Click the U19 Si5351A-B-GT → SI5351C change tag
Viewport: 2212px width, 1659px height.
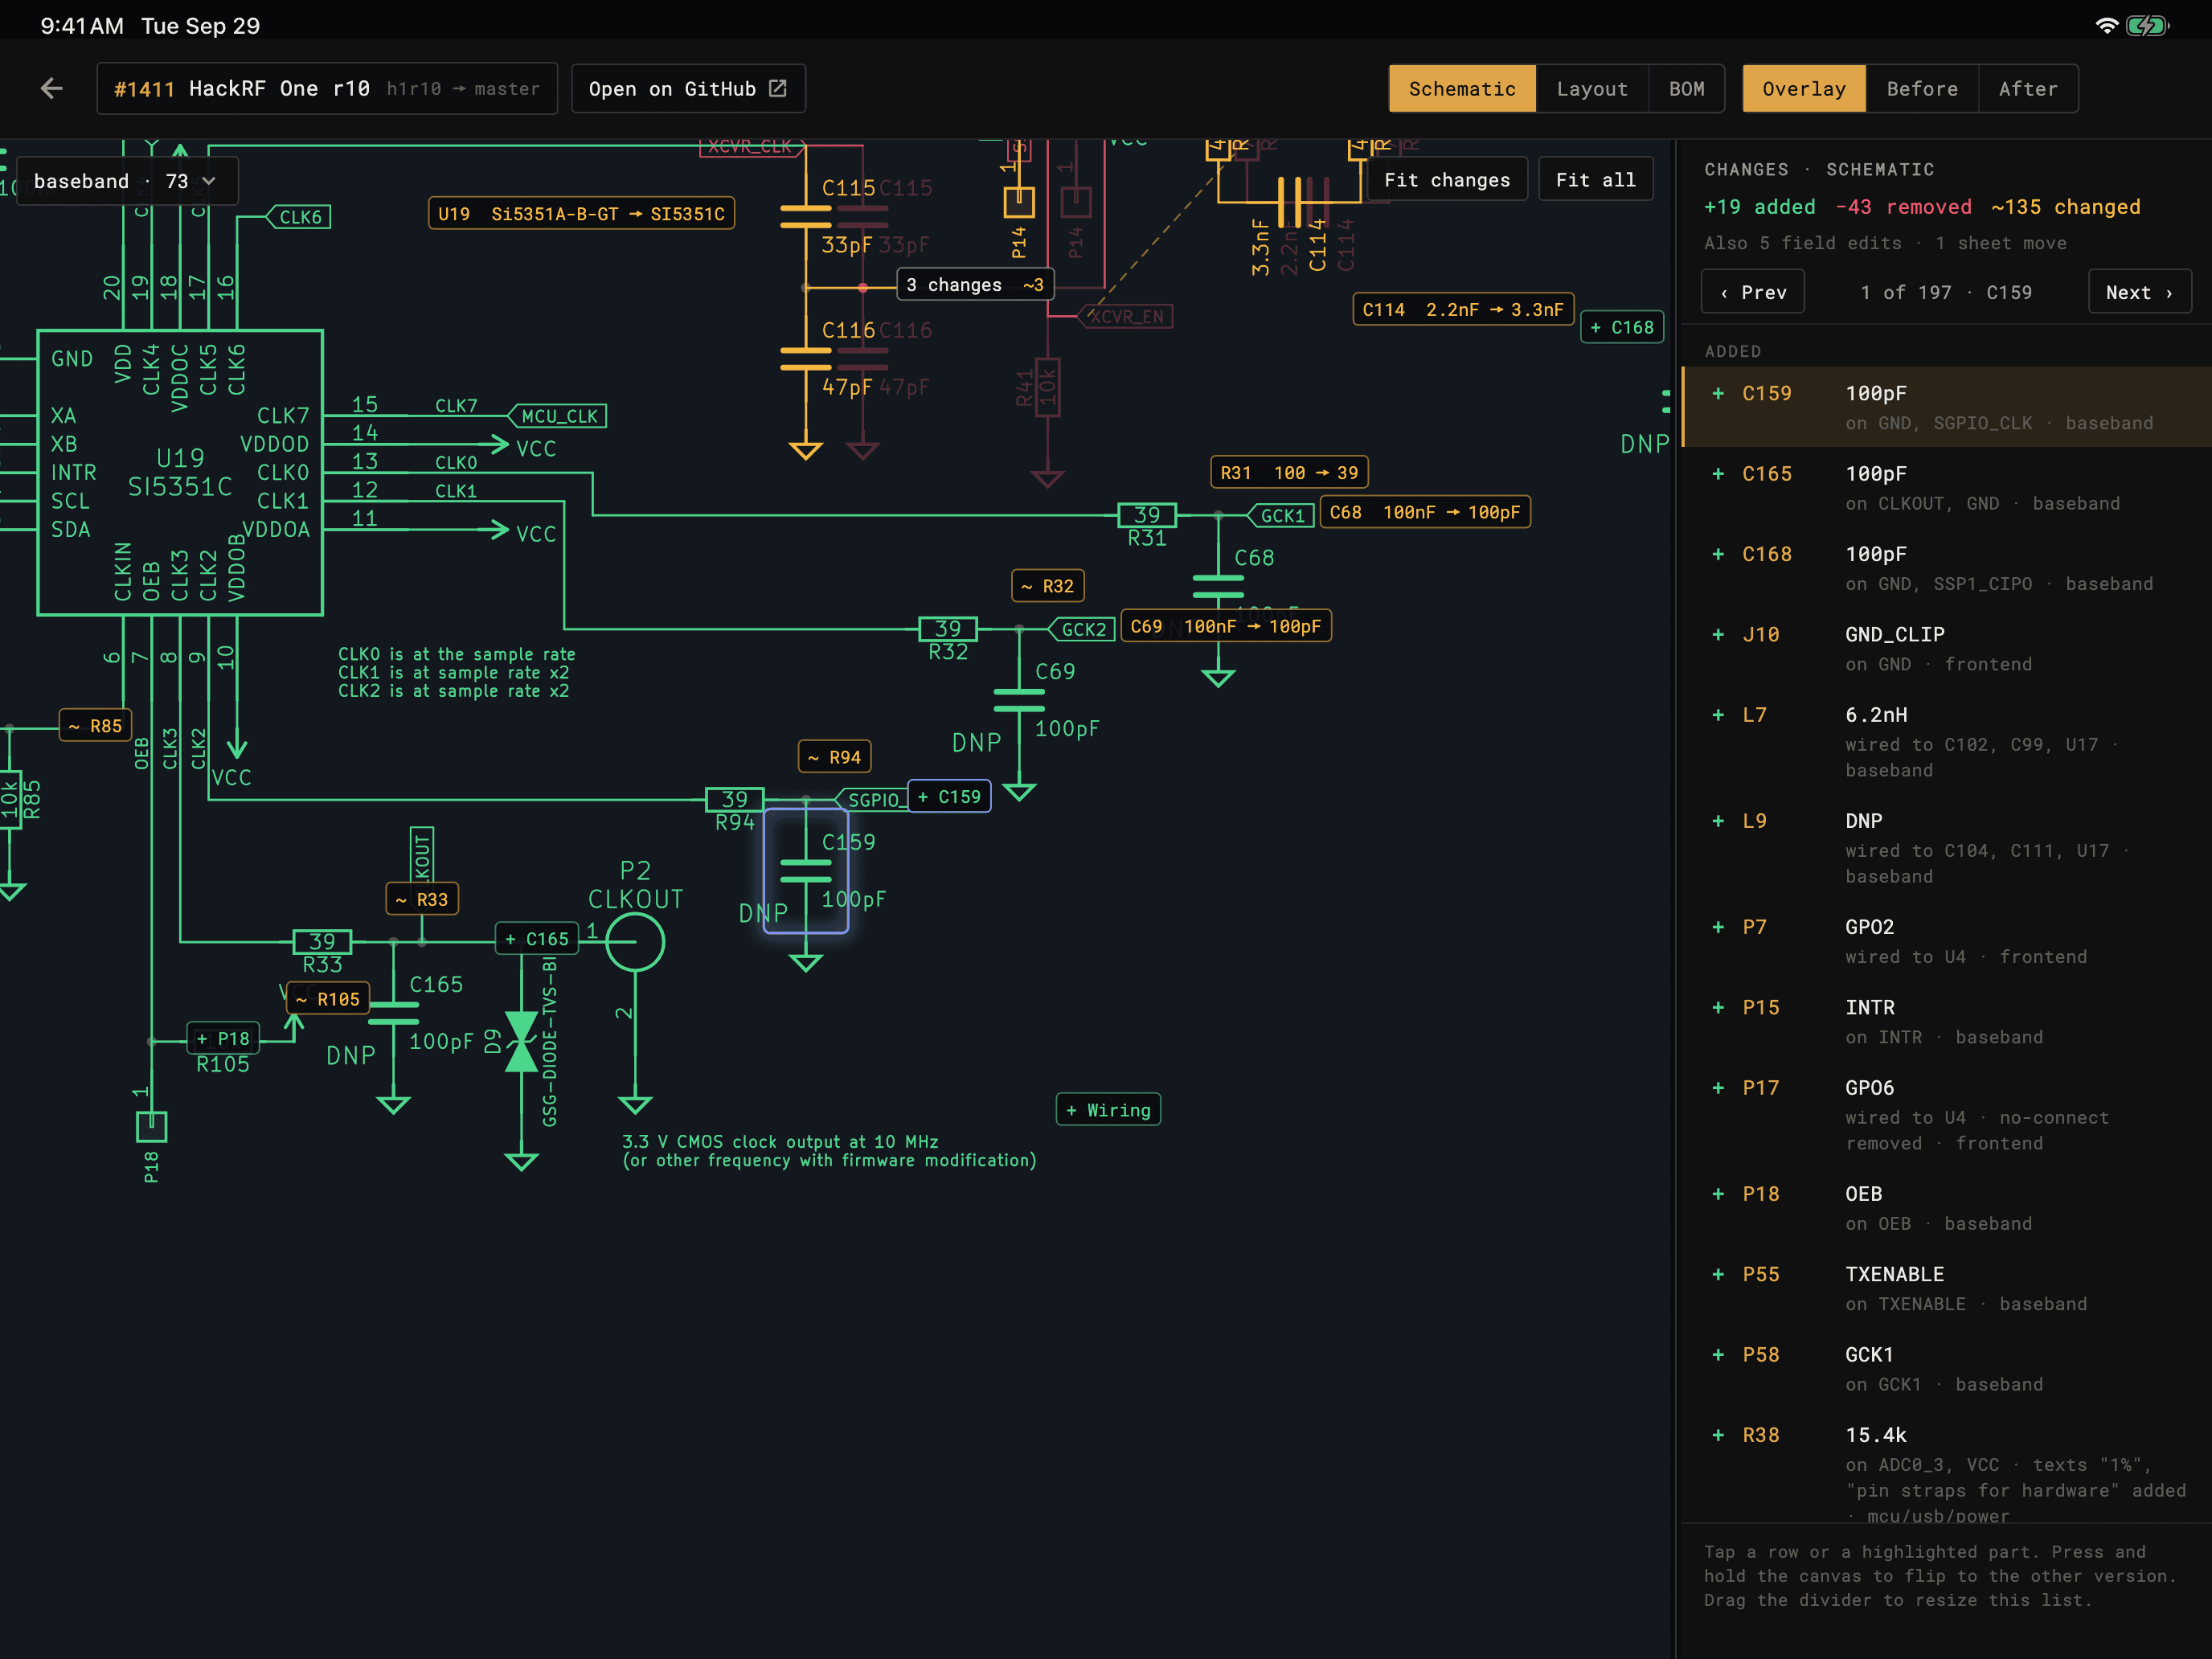tap(581, 214)
